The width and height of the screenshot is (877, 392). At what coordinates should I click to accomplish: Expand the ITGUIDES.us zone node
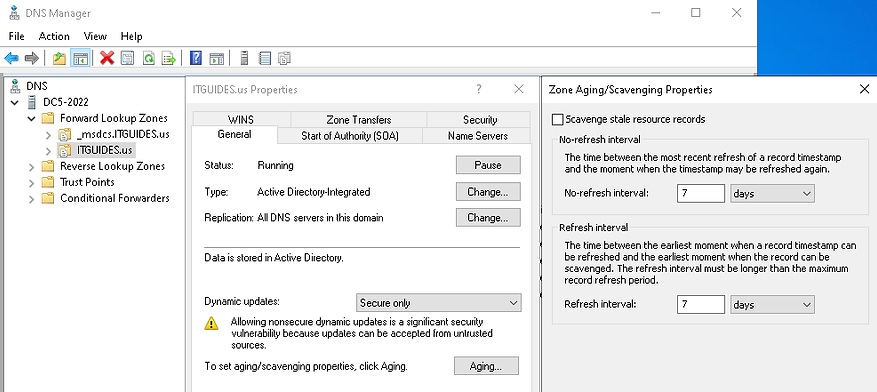pyautogui.click(x=49, y=150)
